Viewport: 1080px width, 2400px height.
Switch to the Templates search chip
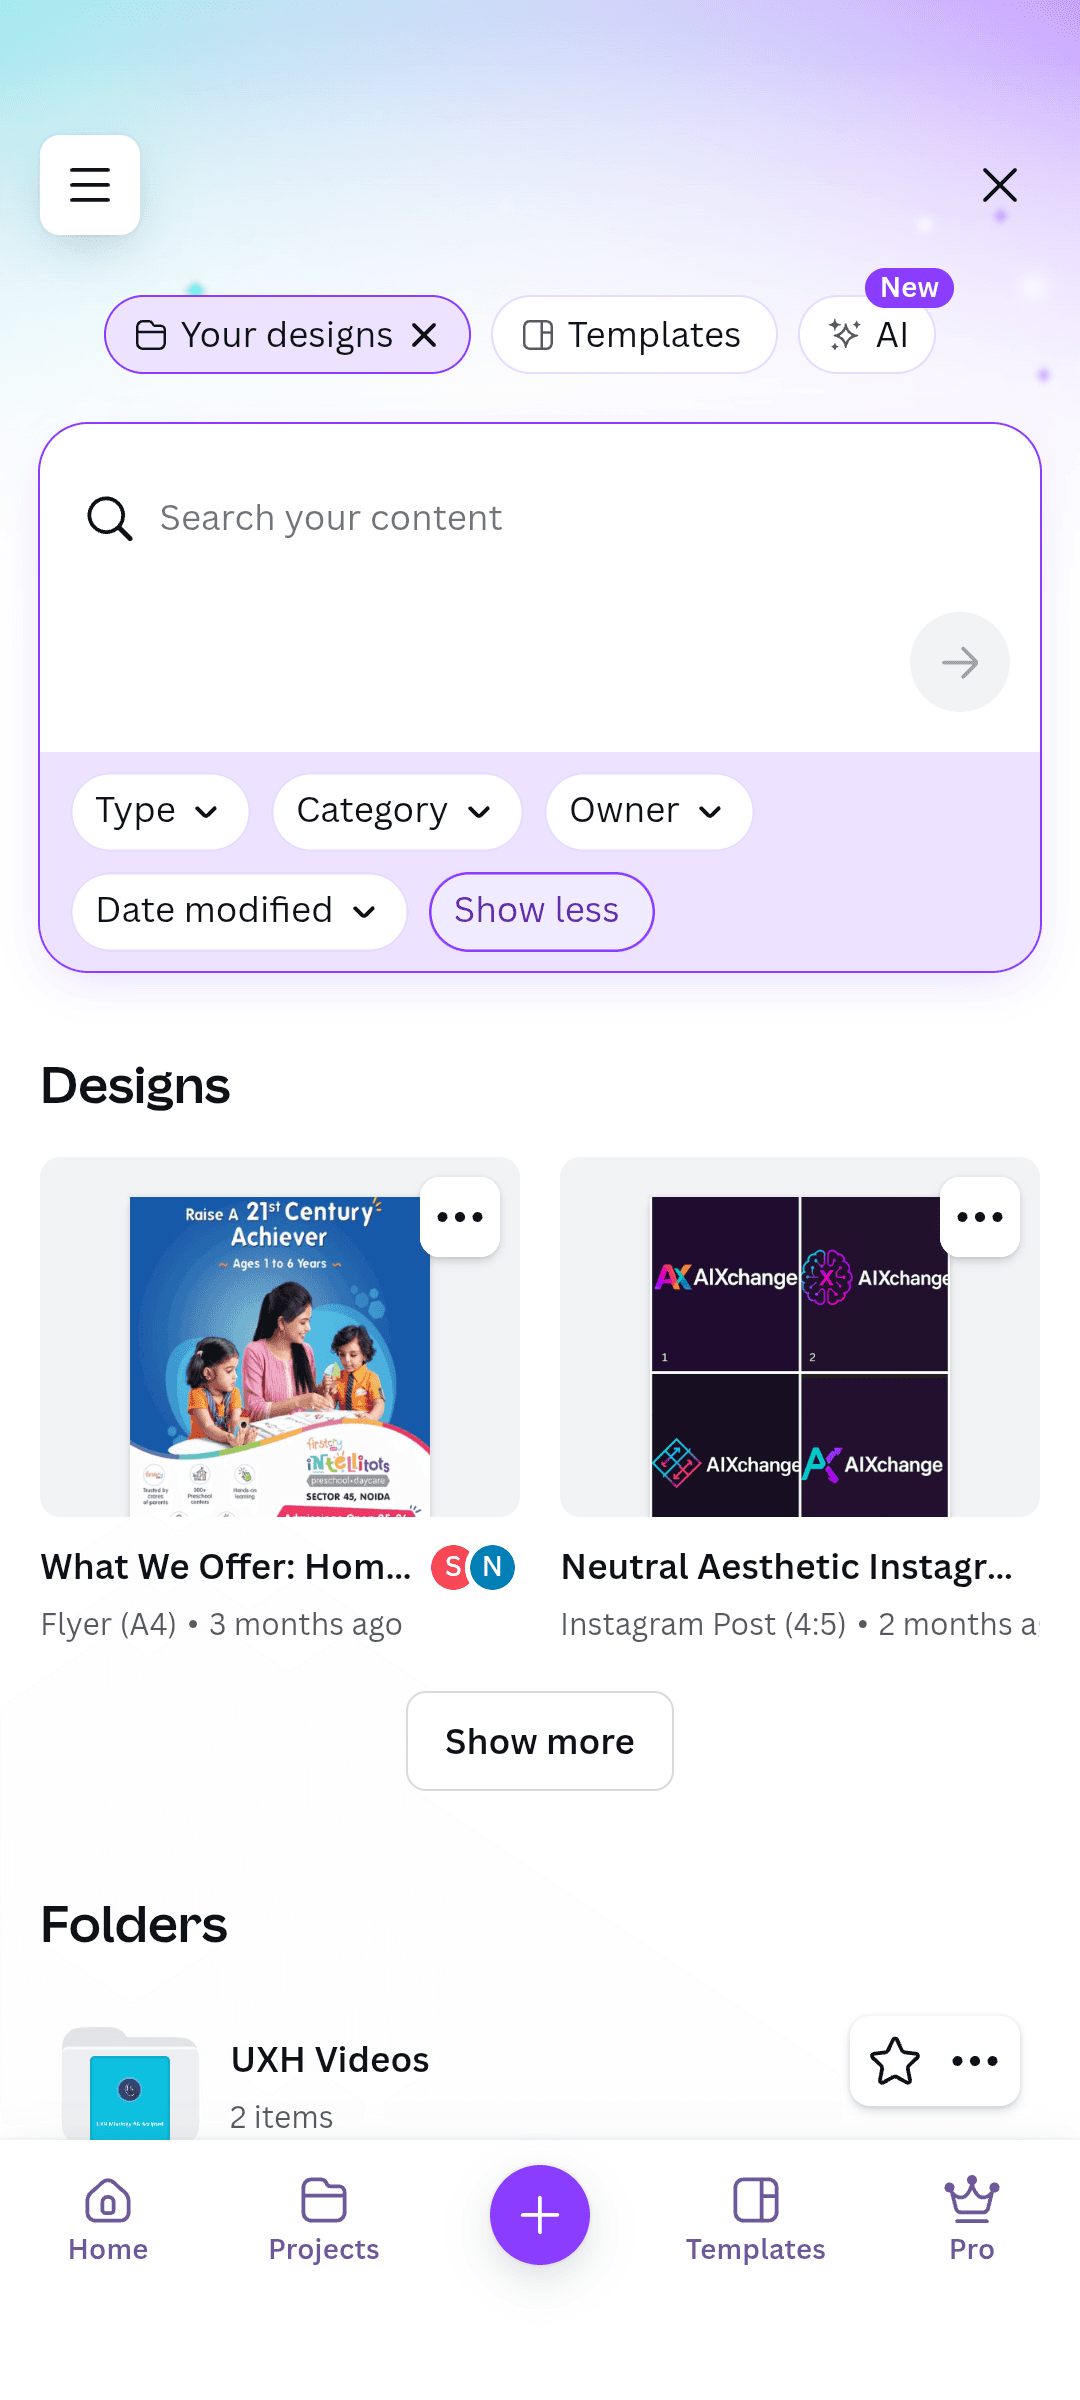634,335
